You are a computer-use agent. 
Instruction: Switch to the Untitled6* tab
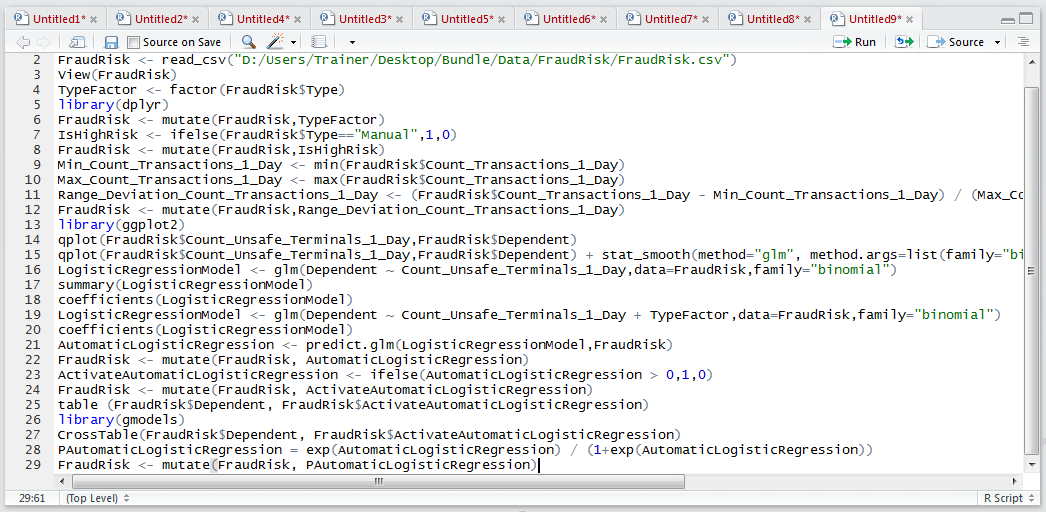coord(569,19)
